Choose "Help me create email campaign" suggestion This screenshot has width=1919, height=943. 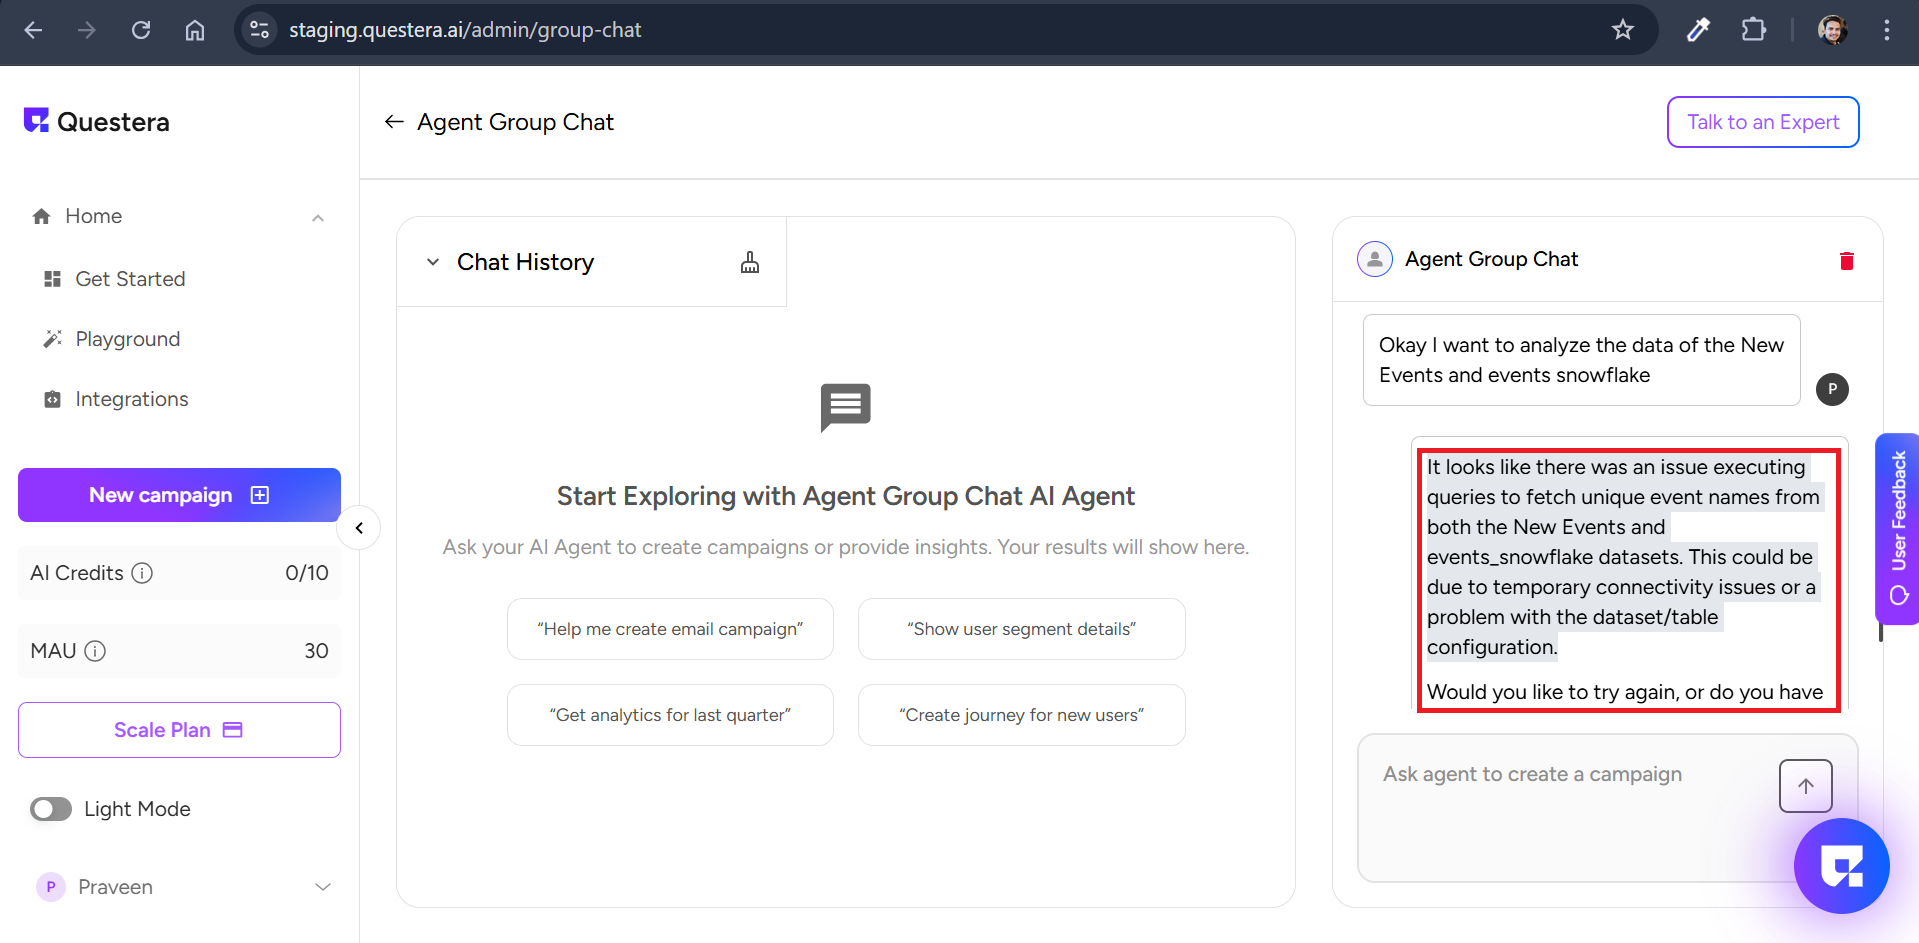670,629
